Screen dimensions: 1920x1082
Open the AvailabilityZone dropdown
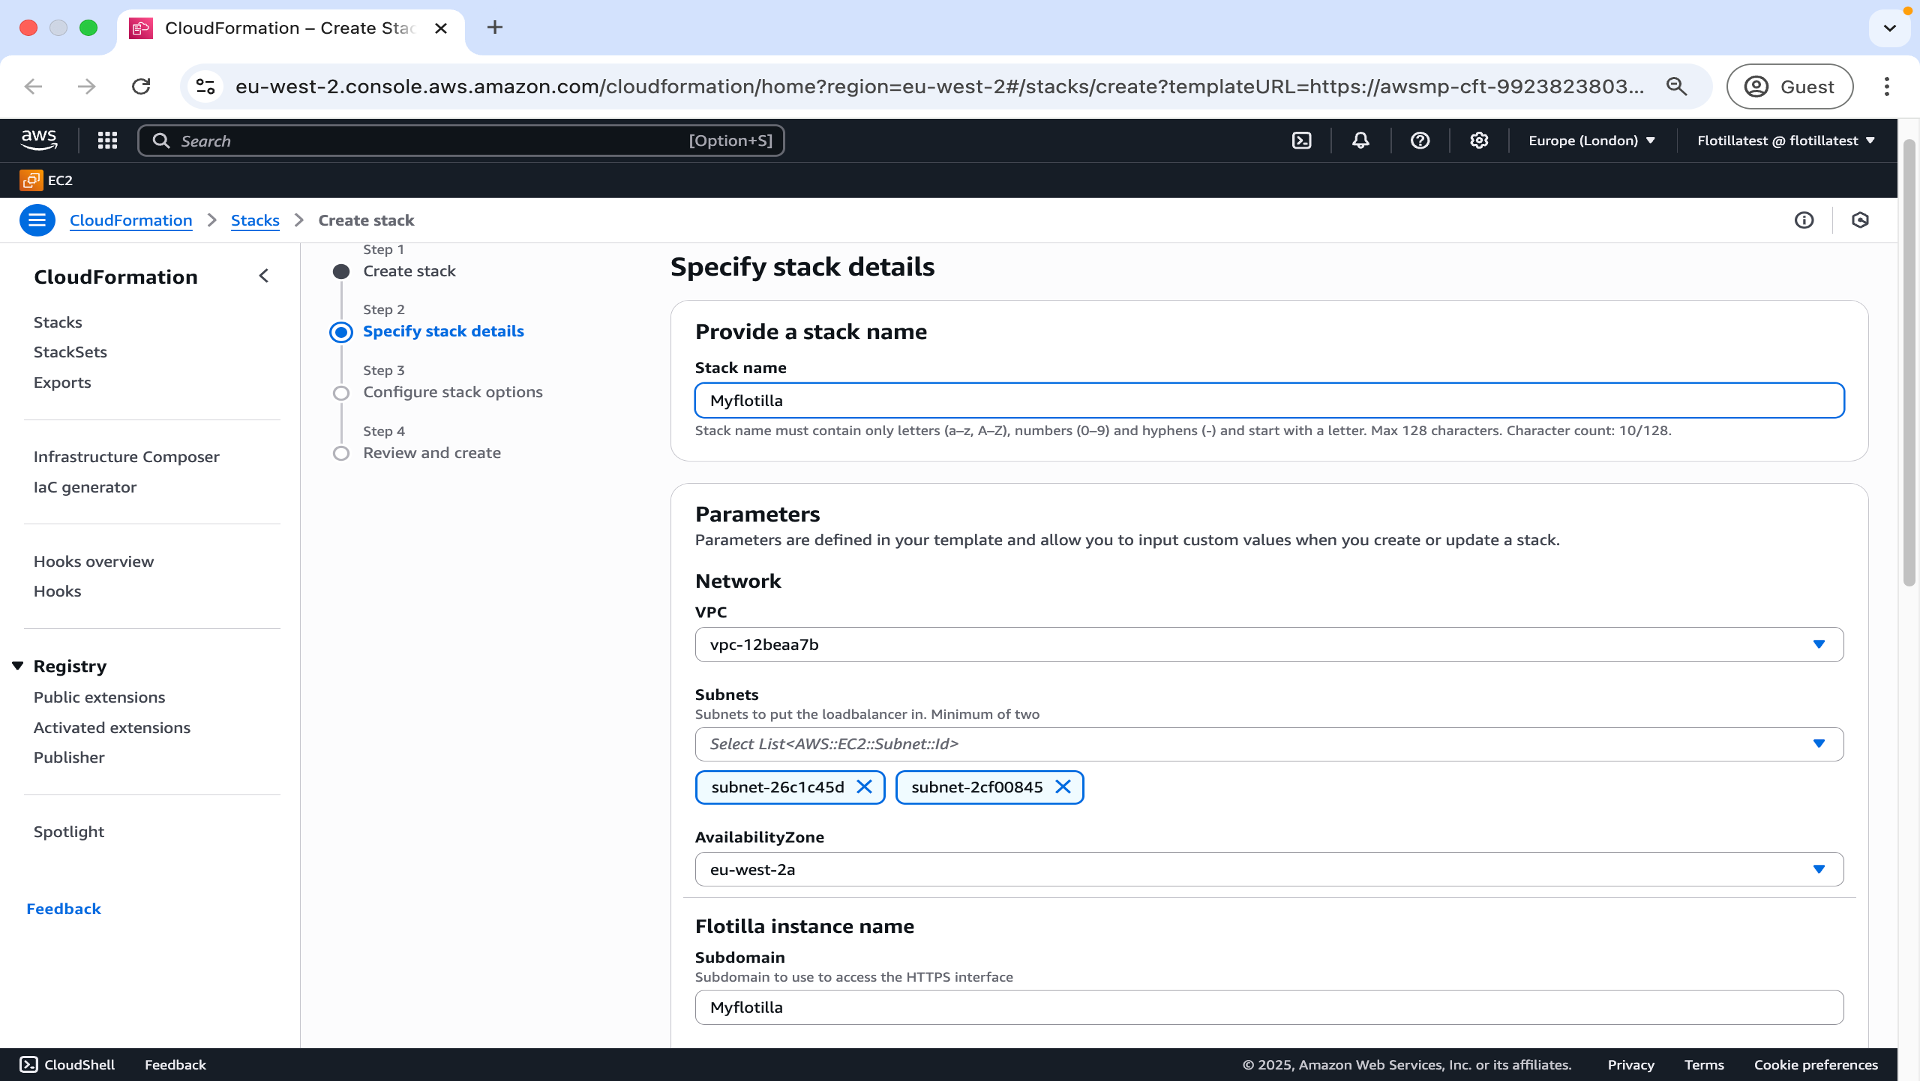coord(1268,870)
